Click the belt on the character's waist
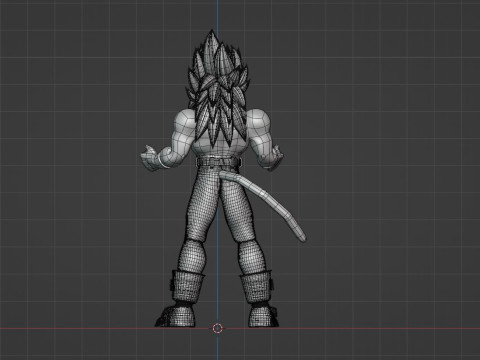Viewport: 480px width, 360px height. pos(219,162)
